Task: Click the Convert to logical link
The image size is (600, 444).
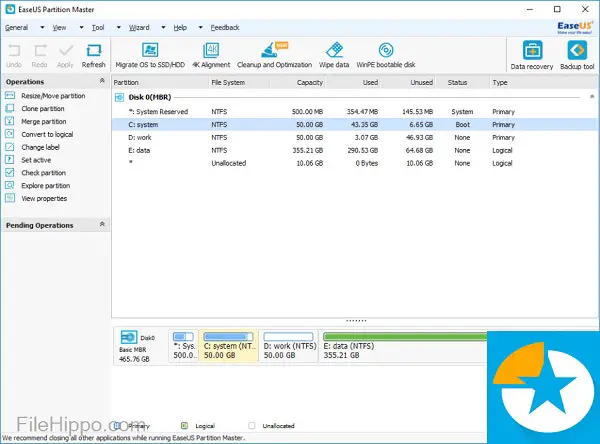Action: tap(47, 134)
